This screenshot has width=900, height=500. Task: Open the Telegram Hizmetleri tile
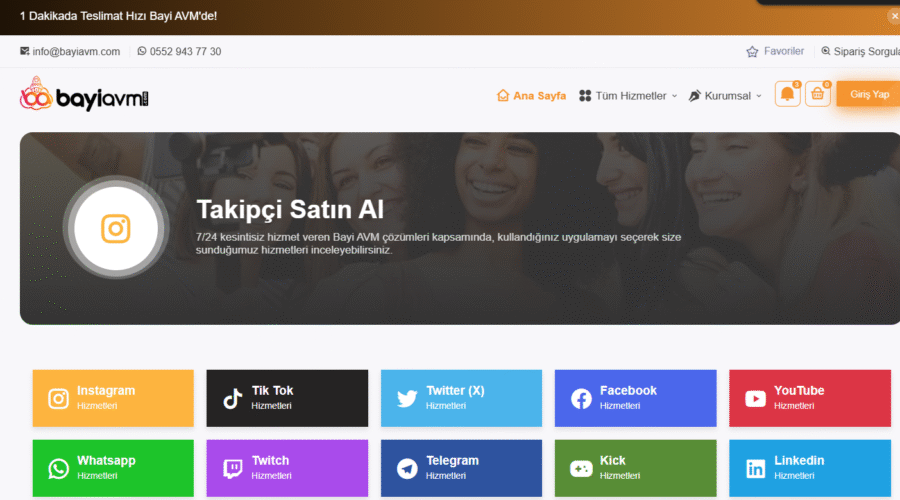(461, 468)
